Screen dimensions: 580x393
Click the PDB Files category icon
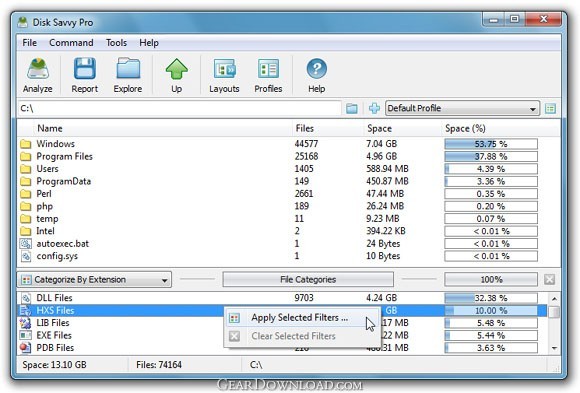tap(26, 348)
